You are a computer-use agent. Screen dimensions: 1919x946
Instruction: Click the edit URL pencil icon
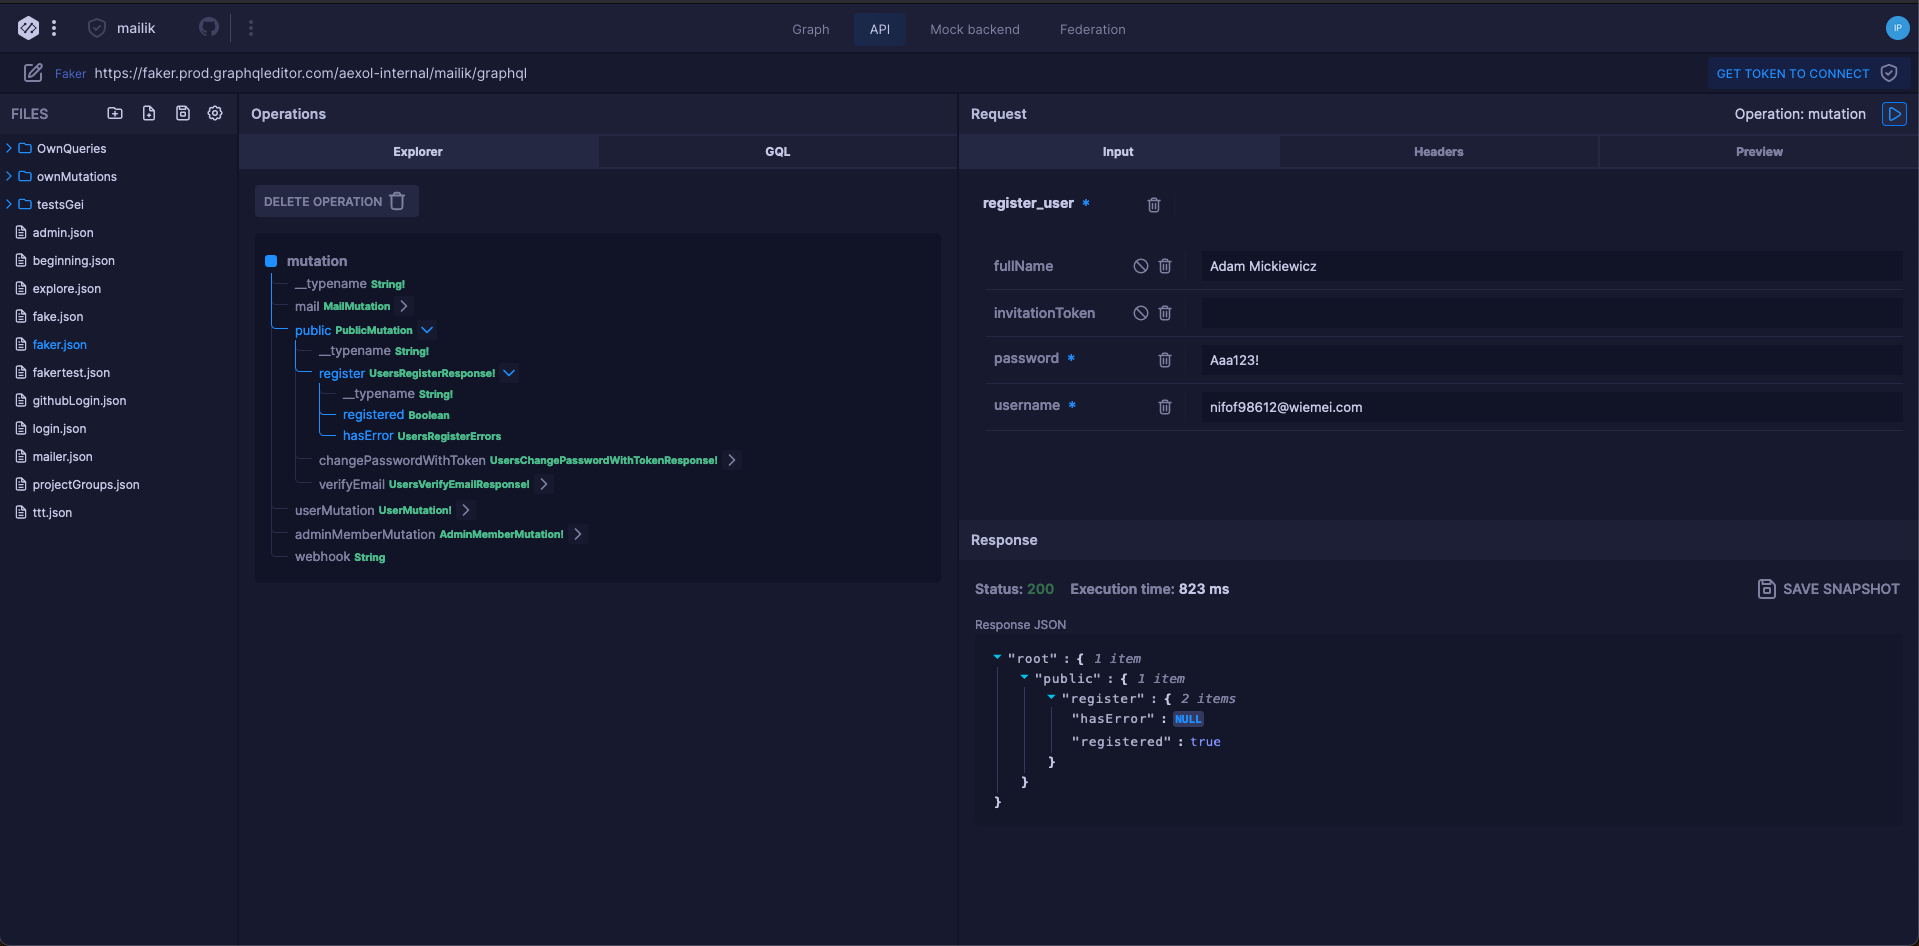(33, 72)
